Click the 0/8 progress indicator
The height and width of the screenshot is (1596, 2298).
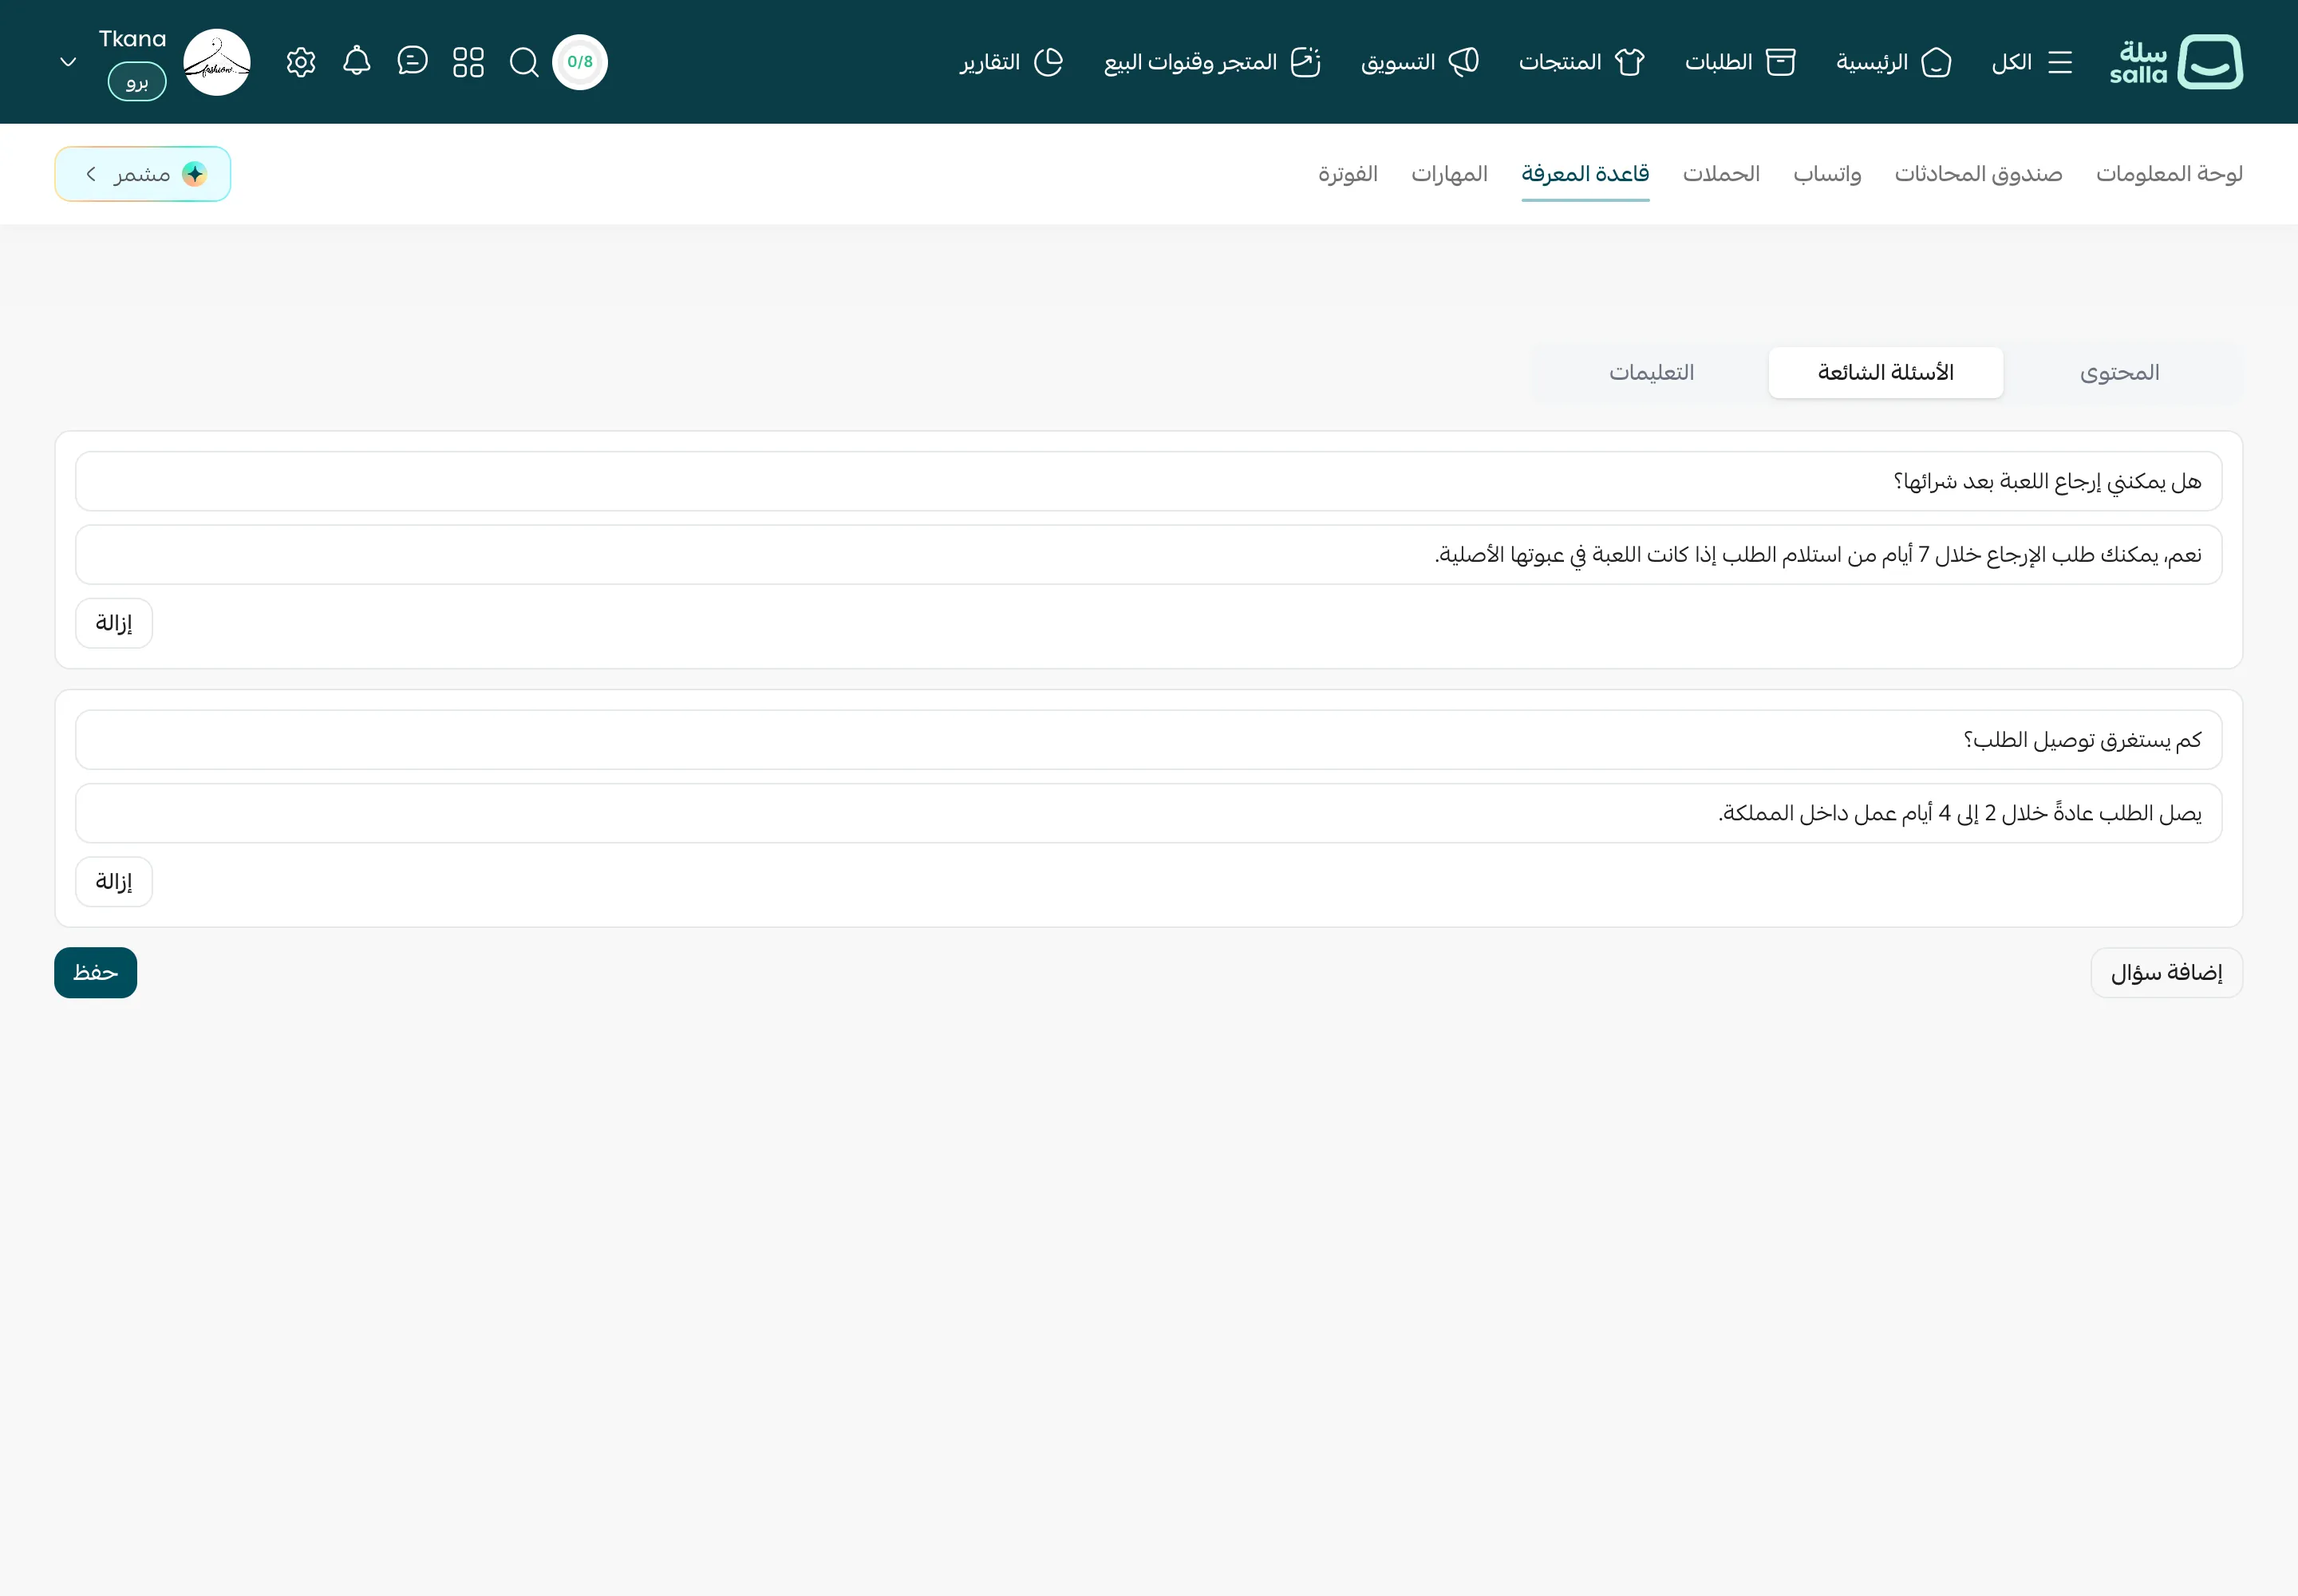point(580,62)
